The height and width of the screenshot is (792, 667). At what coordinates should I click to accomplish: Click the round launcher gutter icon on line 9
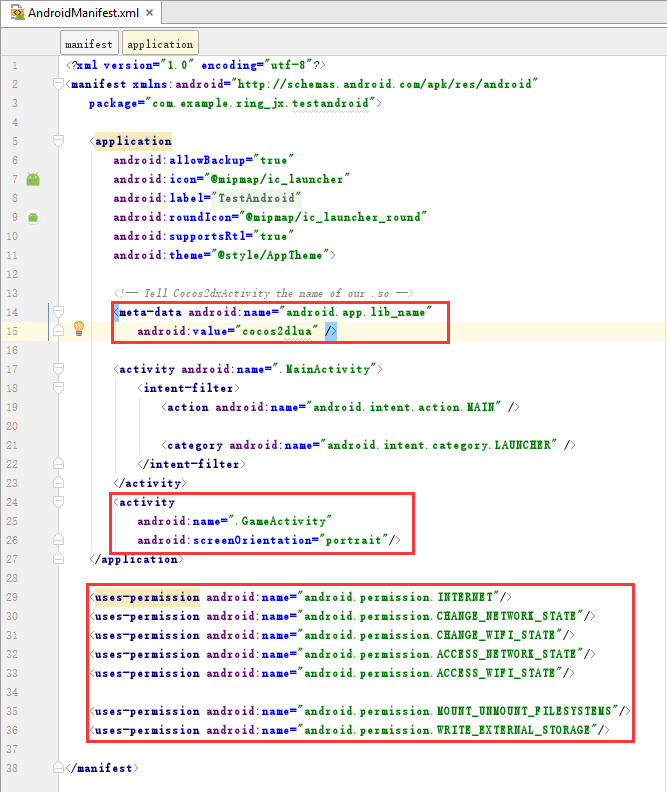[x=33, y=217]
